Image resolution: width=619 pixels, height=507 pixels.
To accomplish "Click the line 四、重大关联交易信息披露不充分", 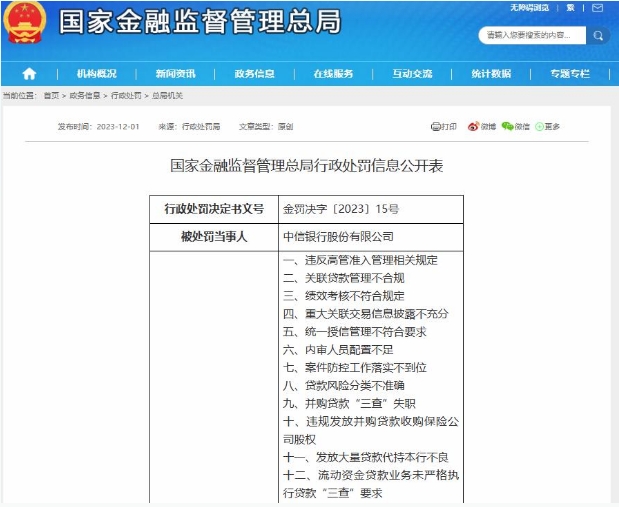I will tap(366, 314).
